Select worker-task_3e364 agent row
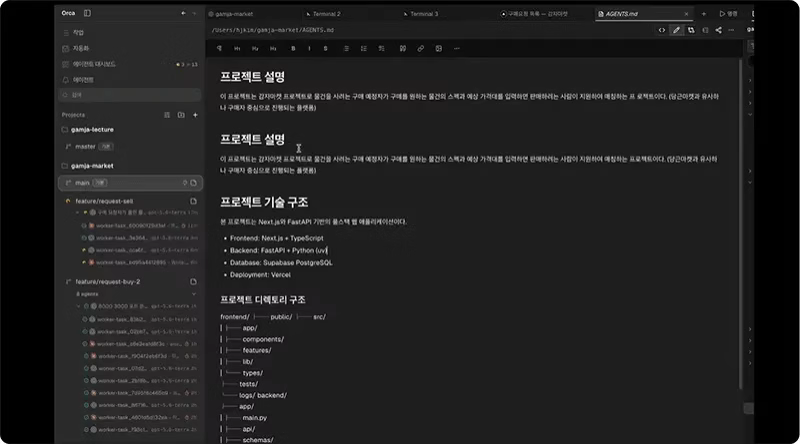The width and height of the screenshot is (800, 444). [140, 238]
